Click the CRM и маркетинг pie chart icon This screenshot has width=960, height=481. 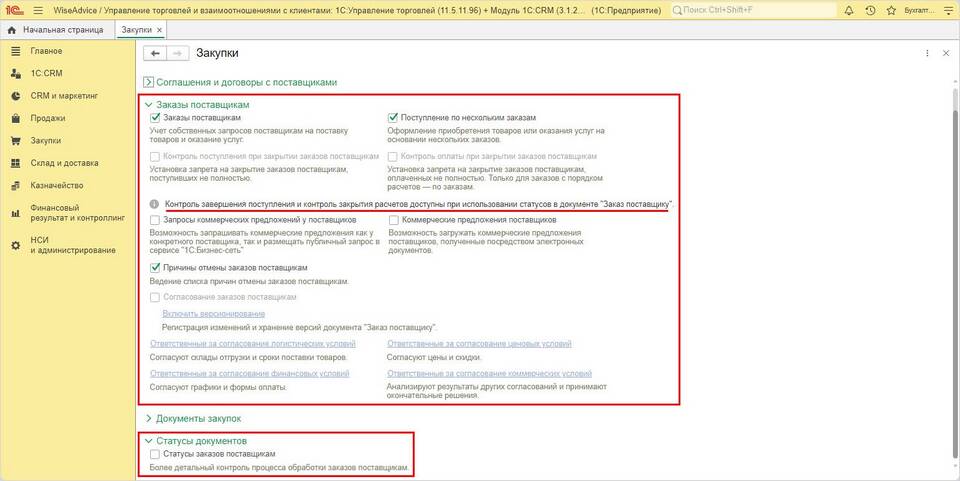point(16,96)
